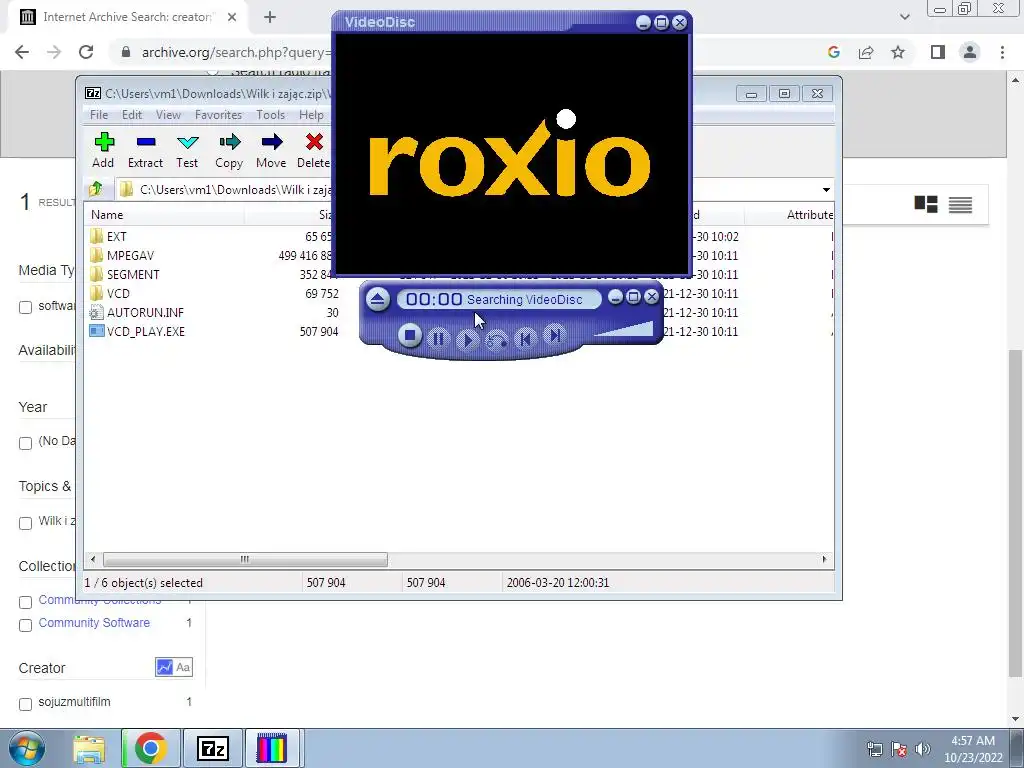This screenshot has width=1024, height=768.
Task: Open File Explorer from the taskbar
Action: (x=89, y=748)
